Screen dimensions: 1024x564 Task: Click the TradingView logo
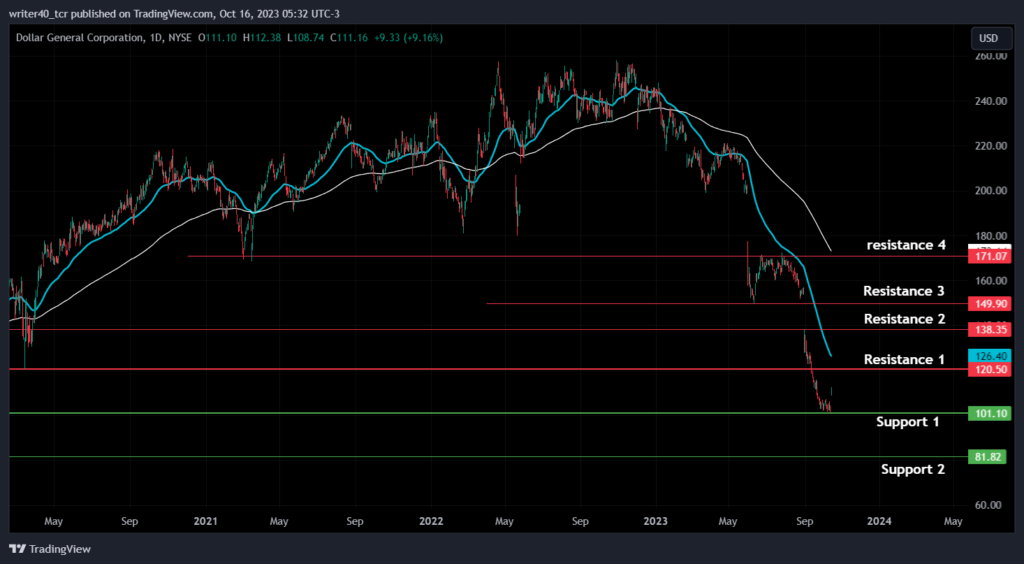(50, 549)
